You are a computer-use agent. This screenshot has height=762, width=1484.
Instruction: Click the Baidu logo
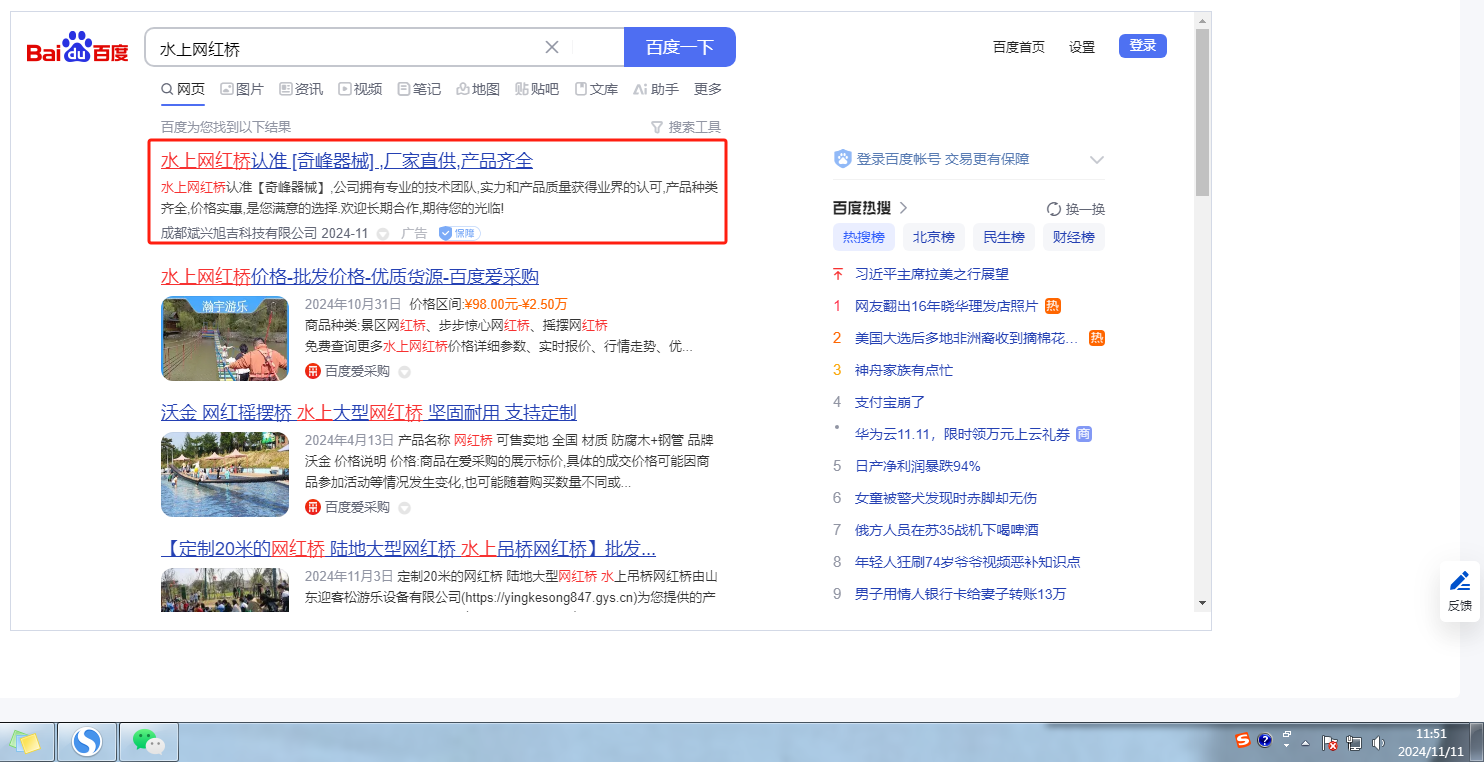click(77, 48)
